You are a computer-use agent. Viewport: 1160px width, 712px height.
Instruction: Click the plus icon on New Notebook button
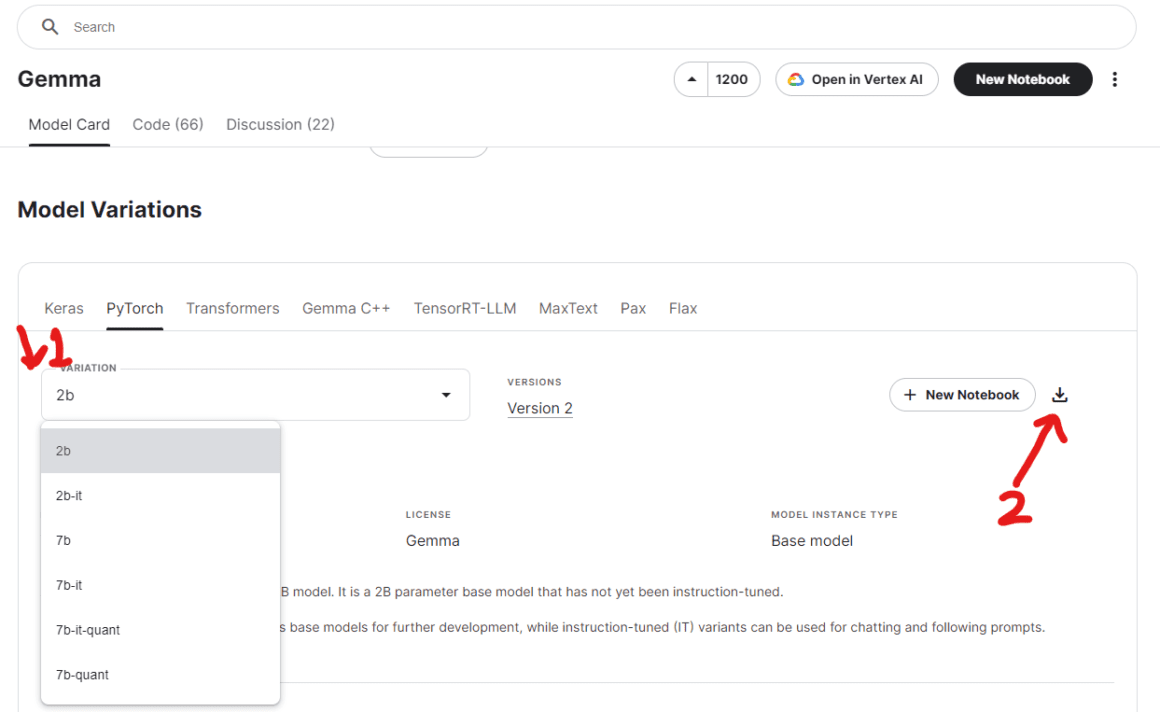tap(910, 394)
